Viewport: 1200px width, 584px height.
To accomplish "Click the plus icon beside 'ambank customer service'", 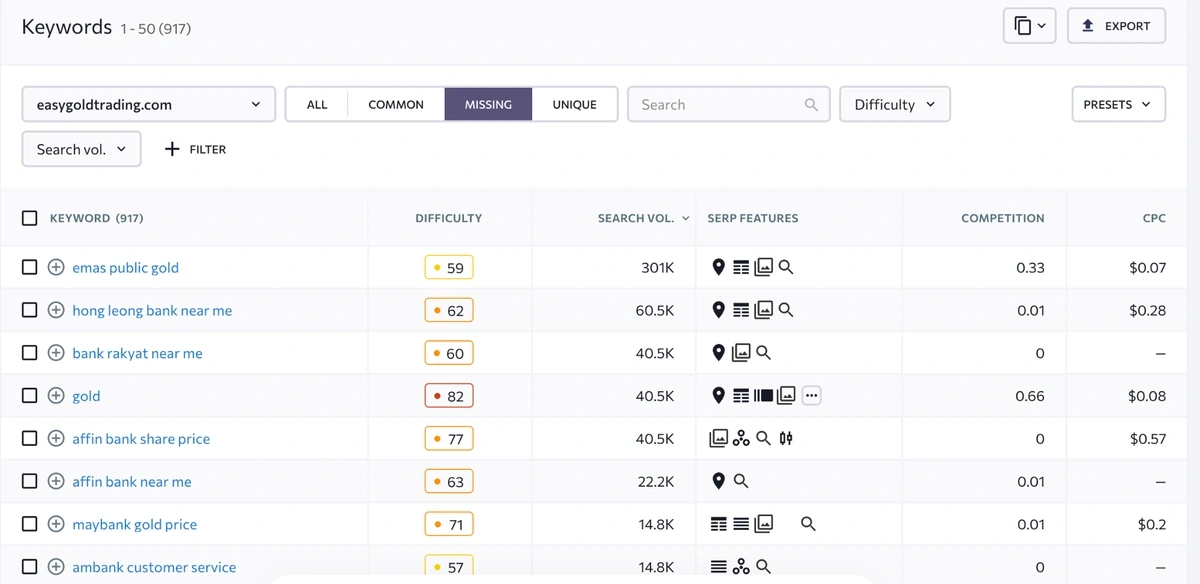I will [56, 567].
